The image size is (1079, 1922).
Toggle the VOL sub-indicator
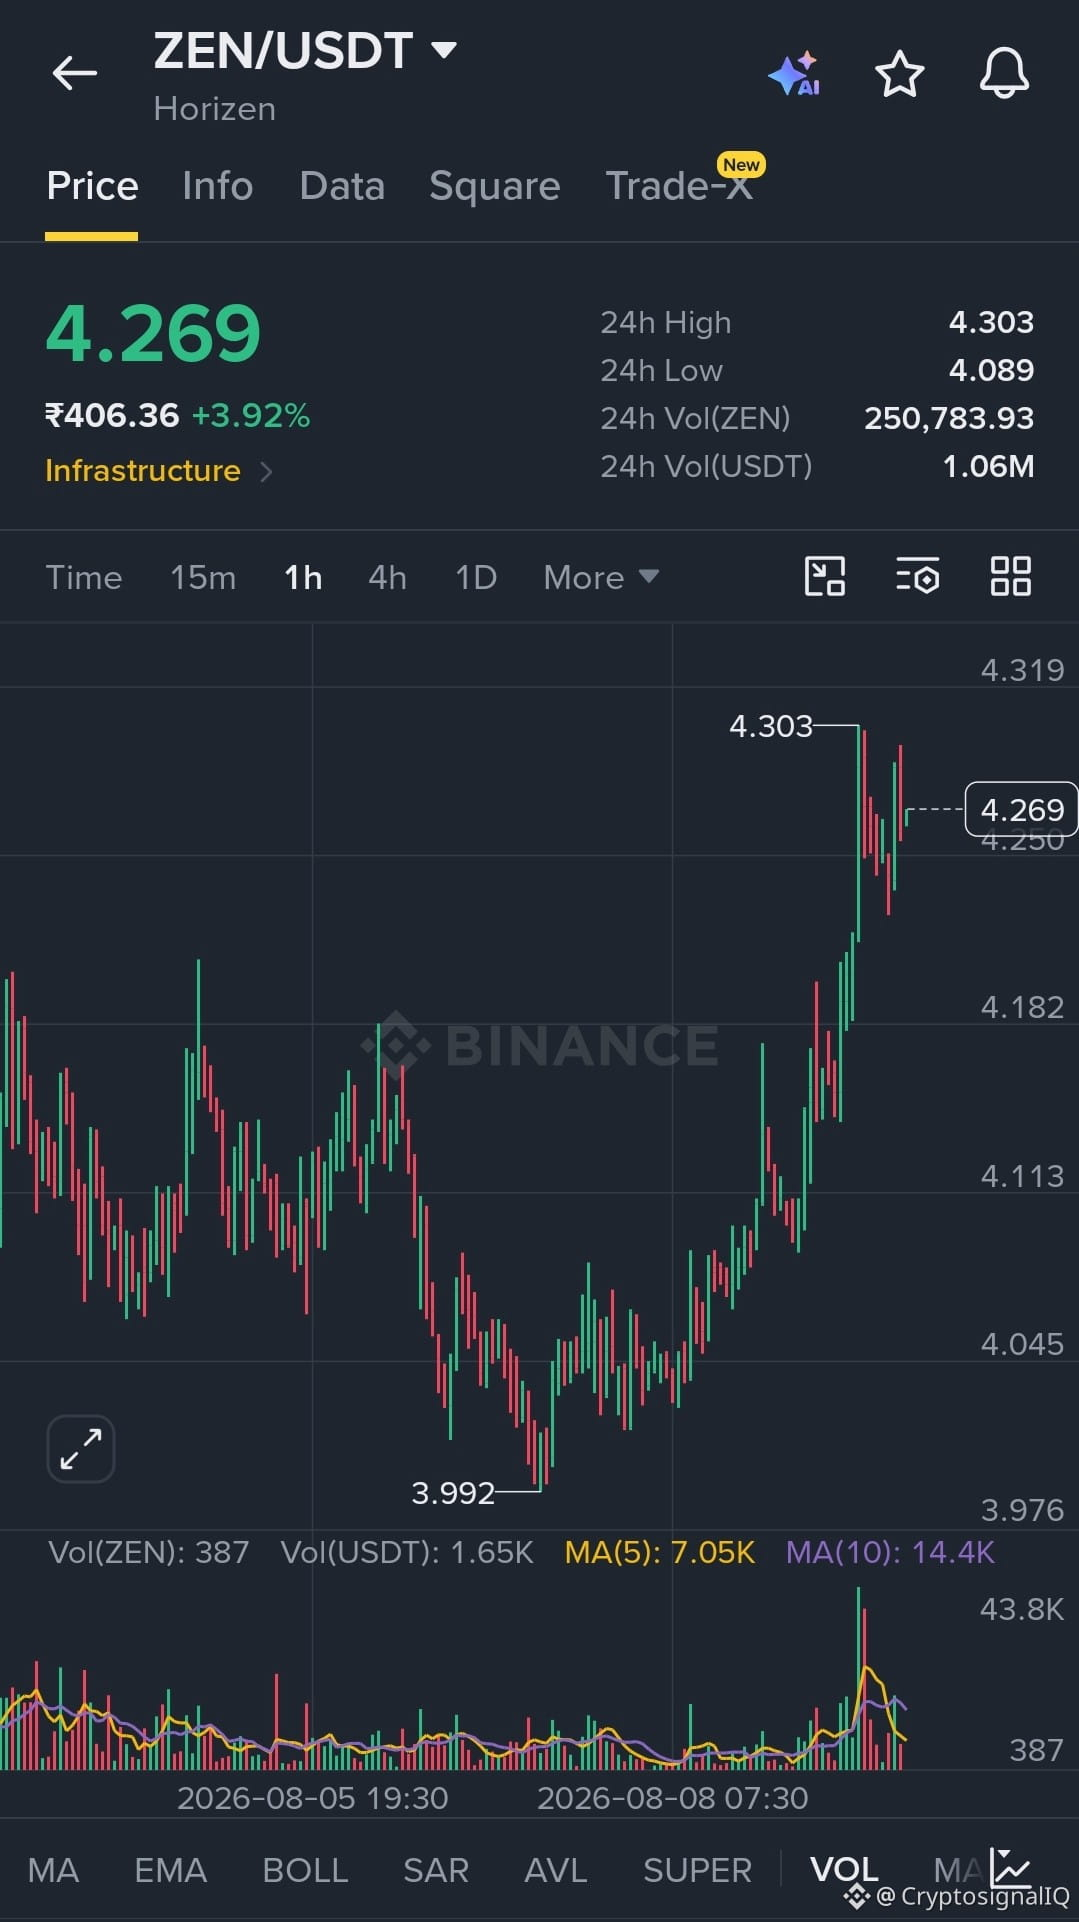pos(844,1868)
